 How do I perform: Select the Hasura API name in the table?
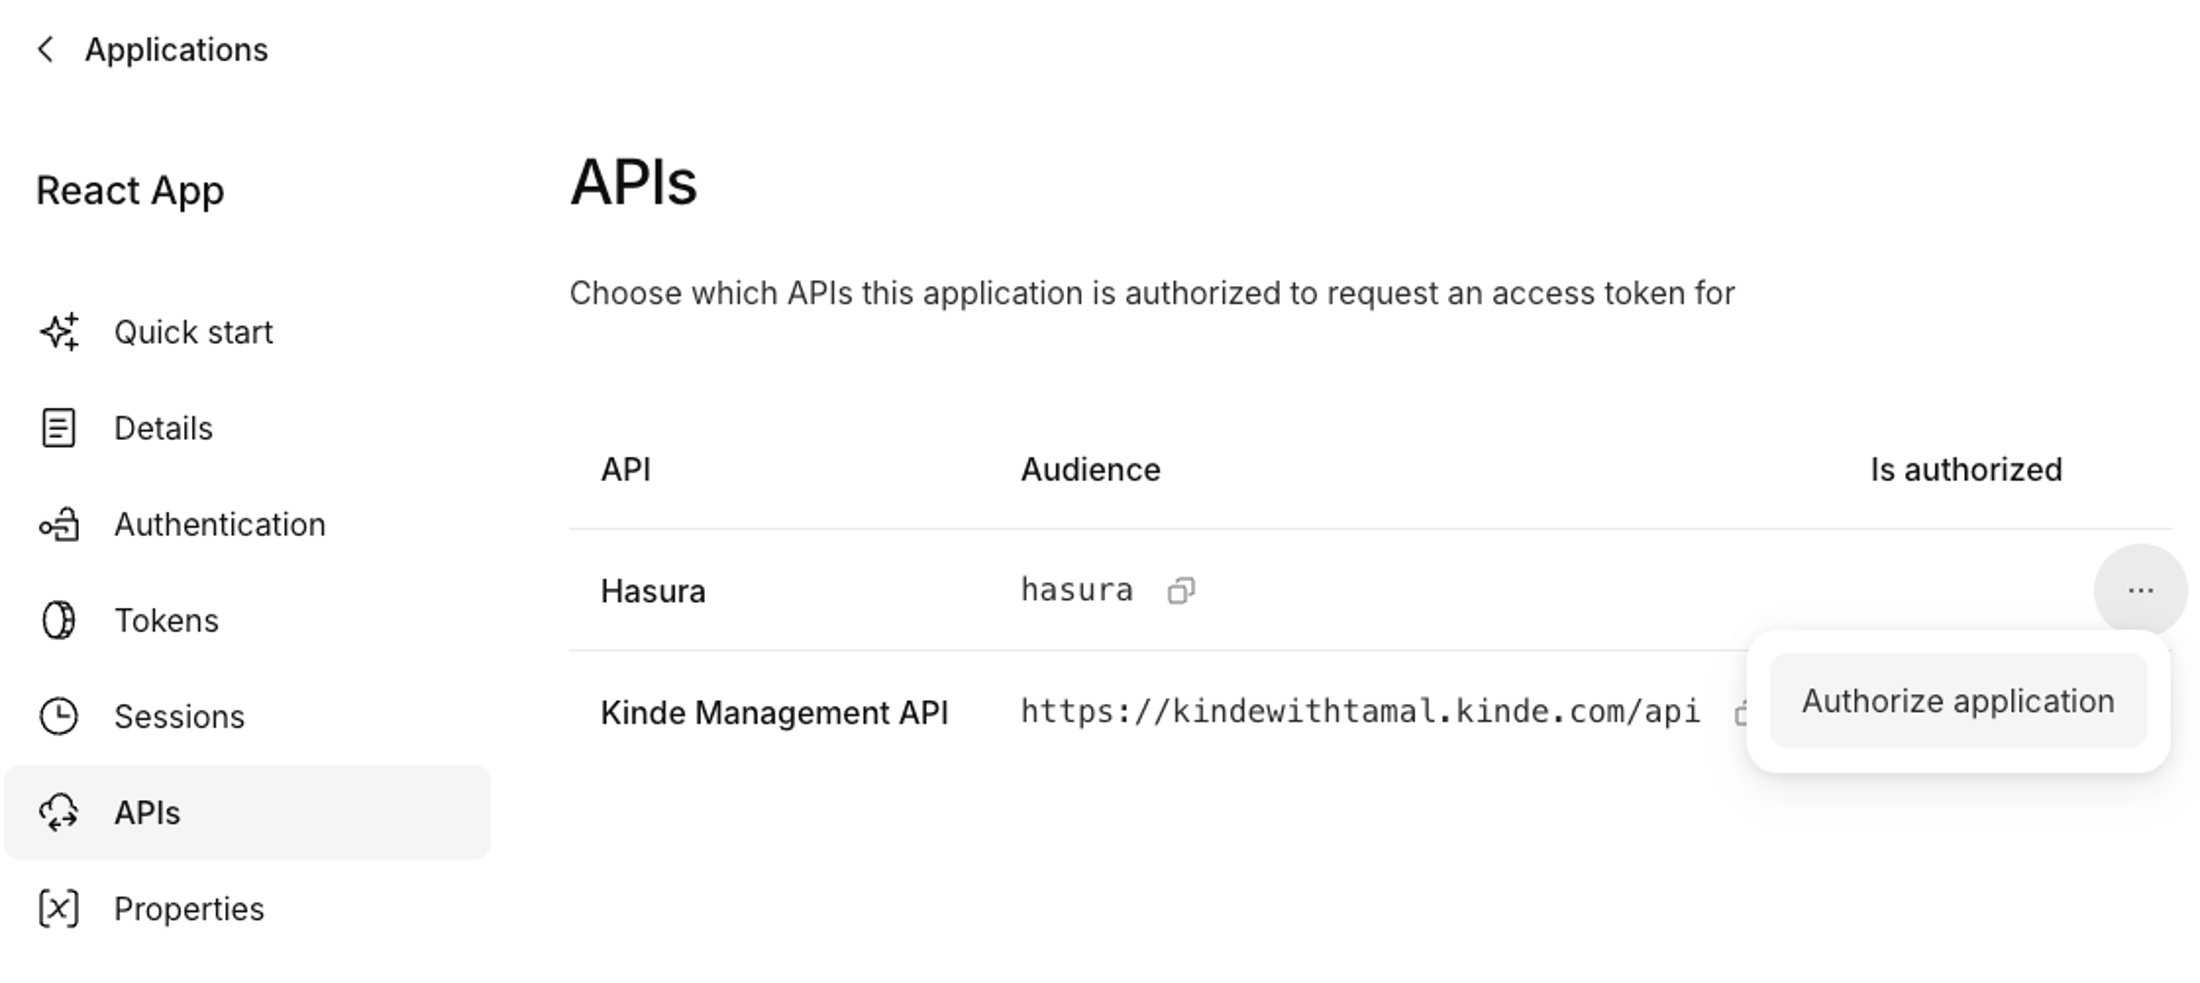[652, 590]
